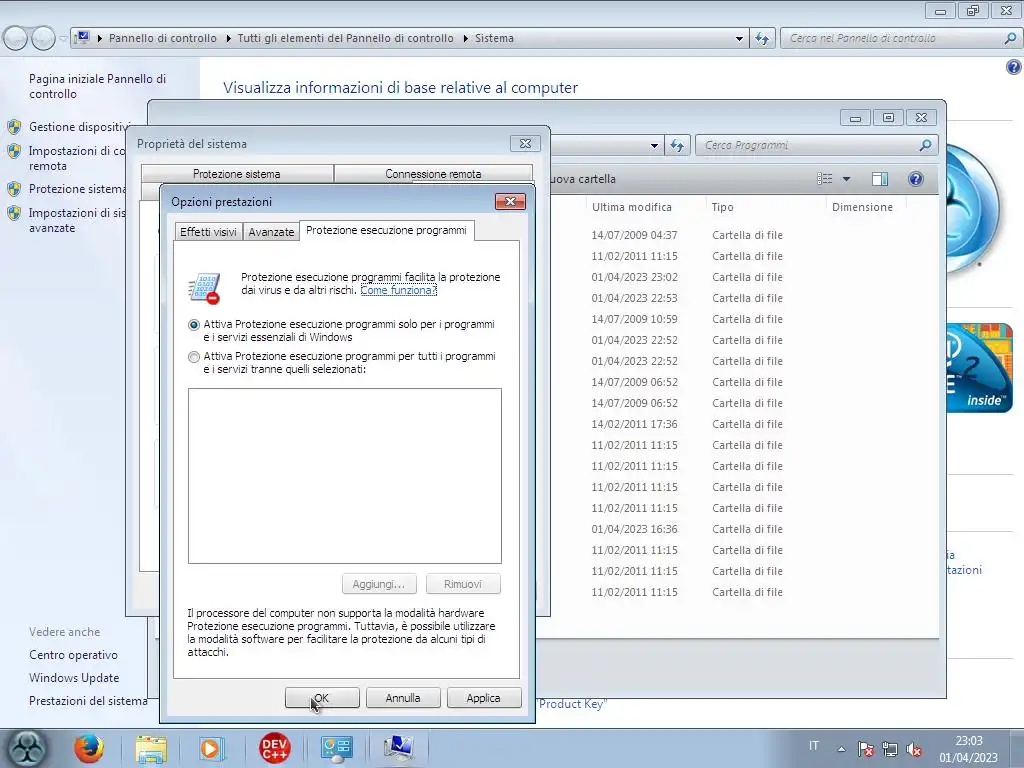Open Pagina iniziale Pannello di controllo
The height and width of the screenshot is (768, 1024).
click(x=97, y=86)
